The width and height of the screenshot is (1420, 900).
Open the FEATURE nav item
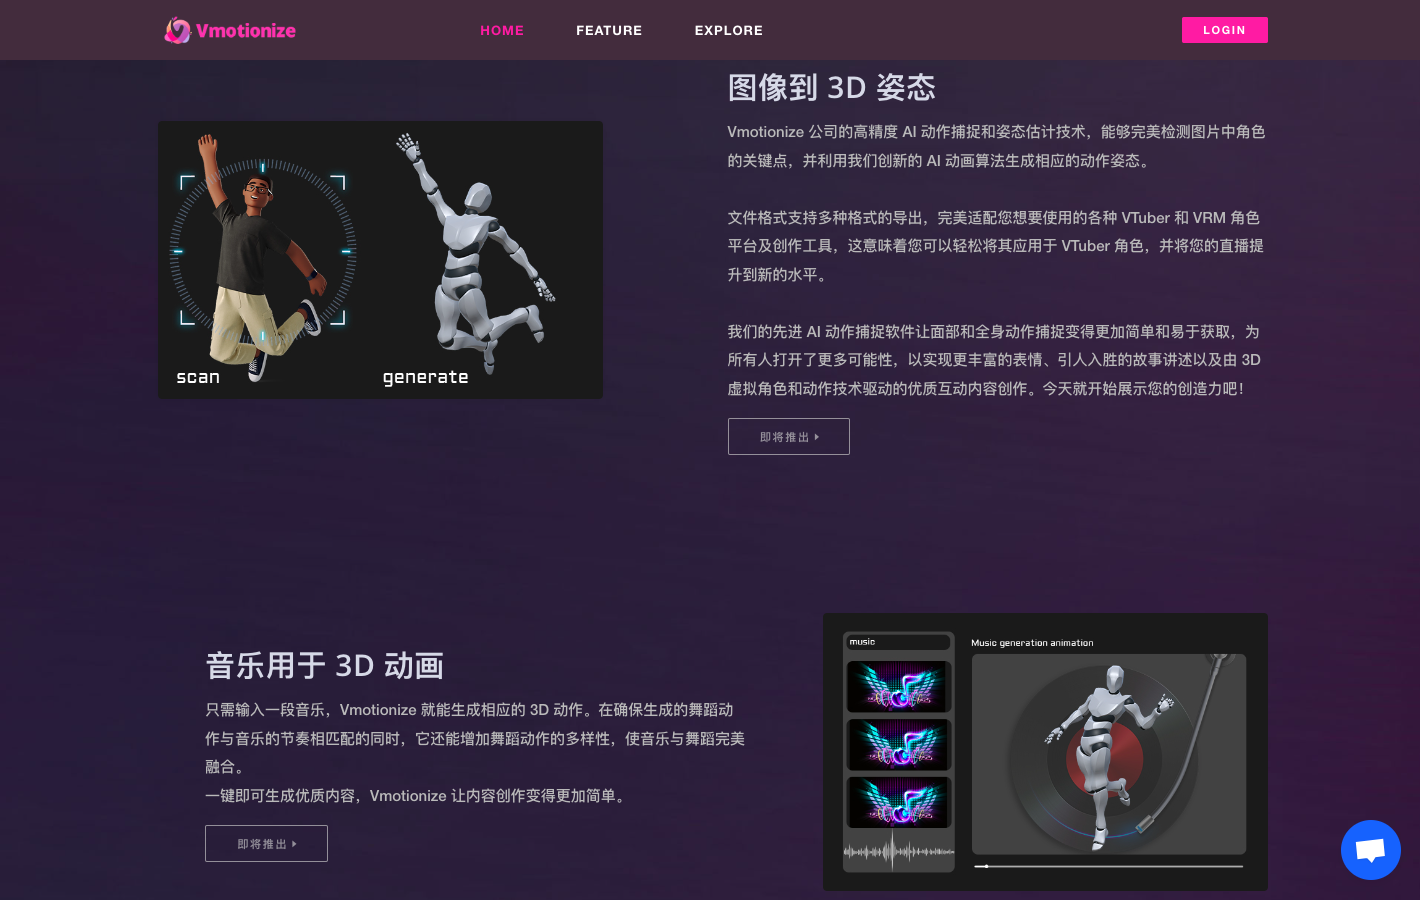point(609,30)
